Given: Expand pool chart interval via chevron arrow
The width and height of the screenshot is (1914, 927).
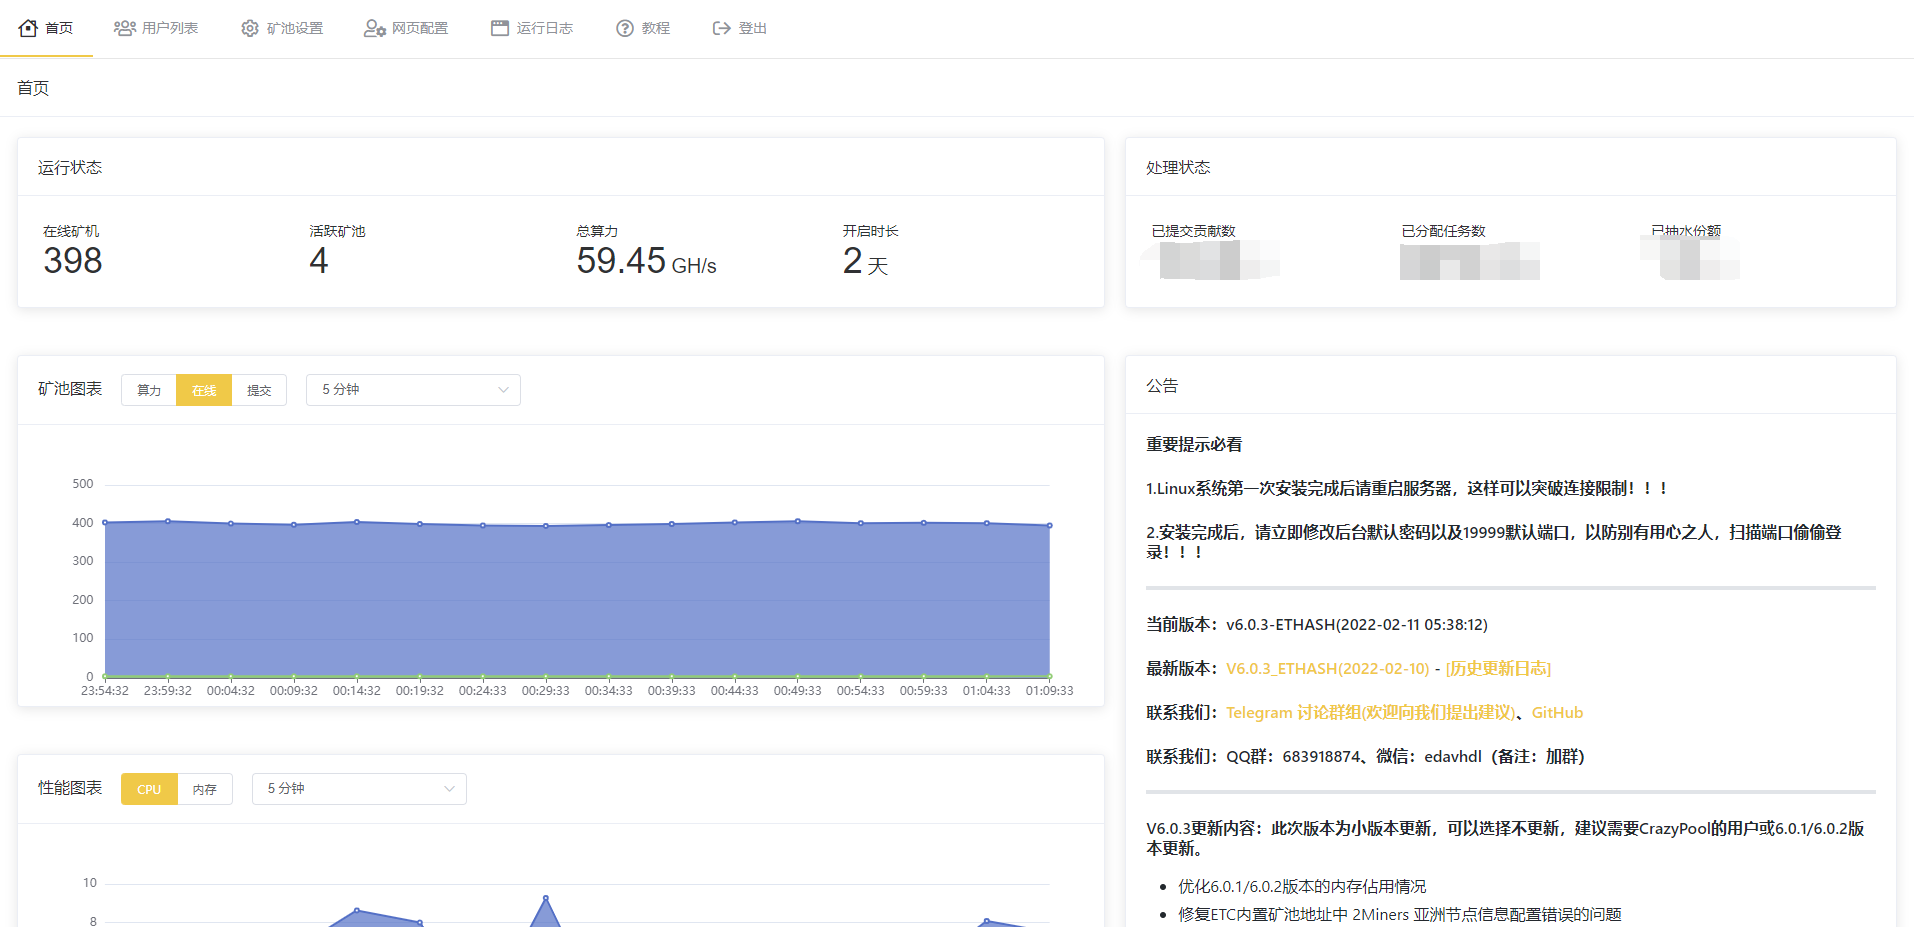Looking at the screenshot, I should pyautogui.click(x=503, y=390).
